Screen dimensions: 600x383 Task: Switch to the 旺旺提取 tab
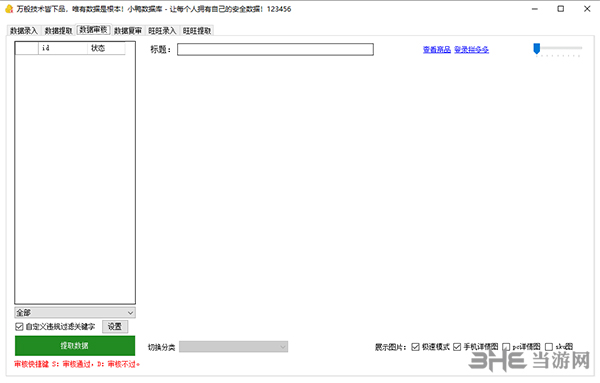point(197,31)
